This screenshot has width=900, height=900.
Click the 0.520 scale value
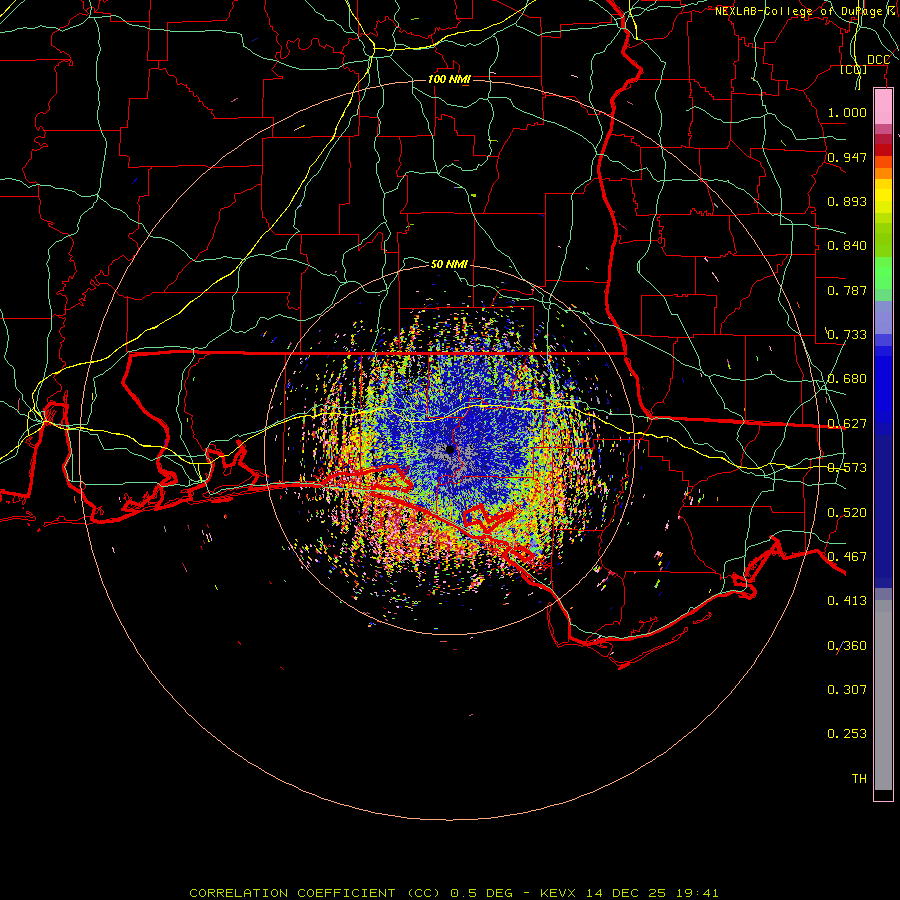pos(847,513)
